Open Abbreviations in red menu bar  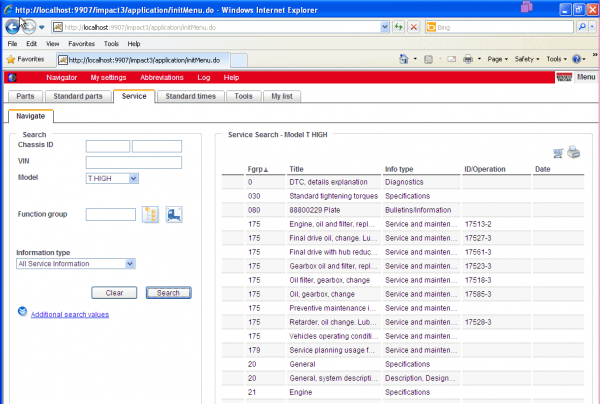161,78
